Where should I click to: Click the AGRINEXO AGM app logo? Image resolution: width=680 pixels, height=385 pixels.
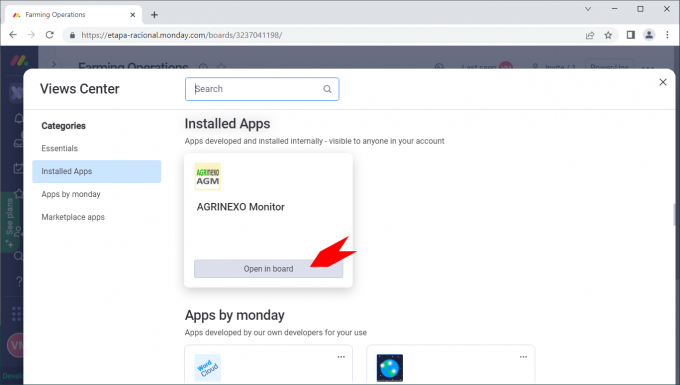tap(208, 176)
